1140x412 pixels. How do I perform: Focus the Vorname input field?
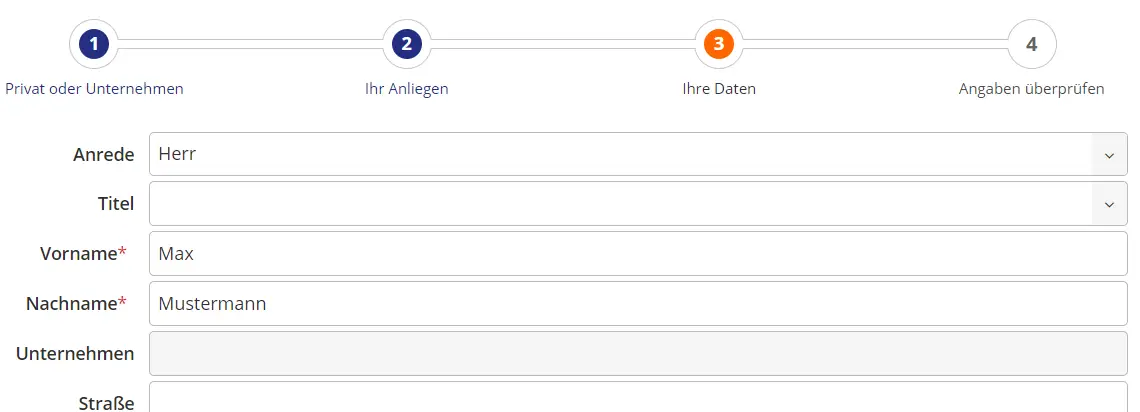(638, 254)
